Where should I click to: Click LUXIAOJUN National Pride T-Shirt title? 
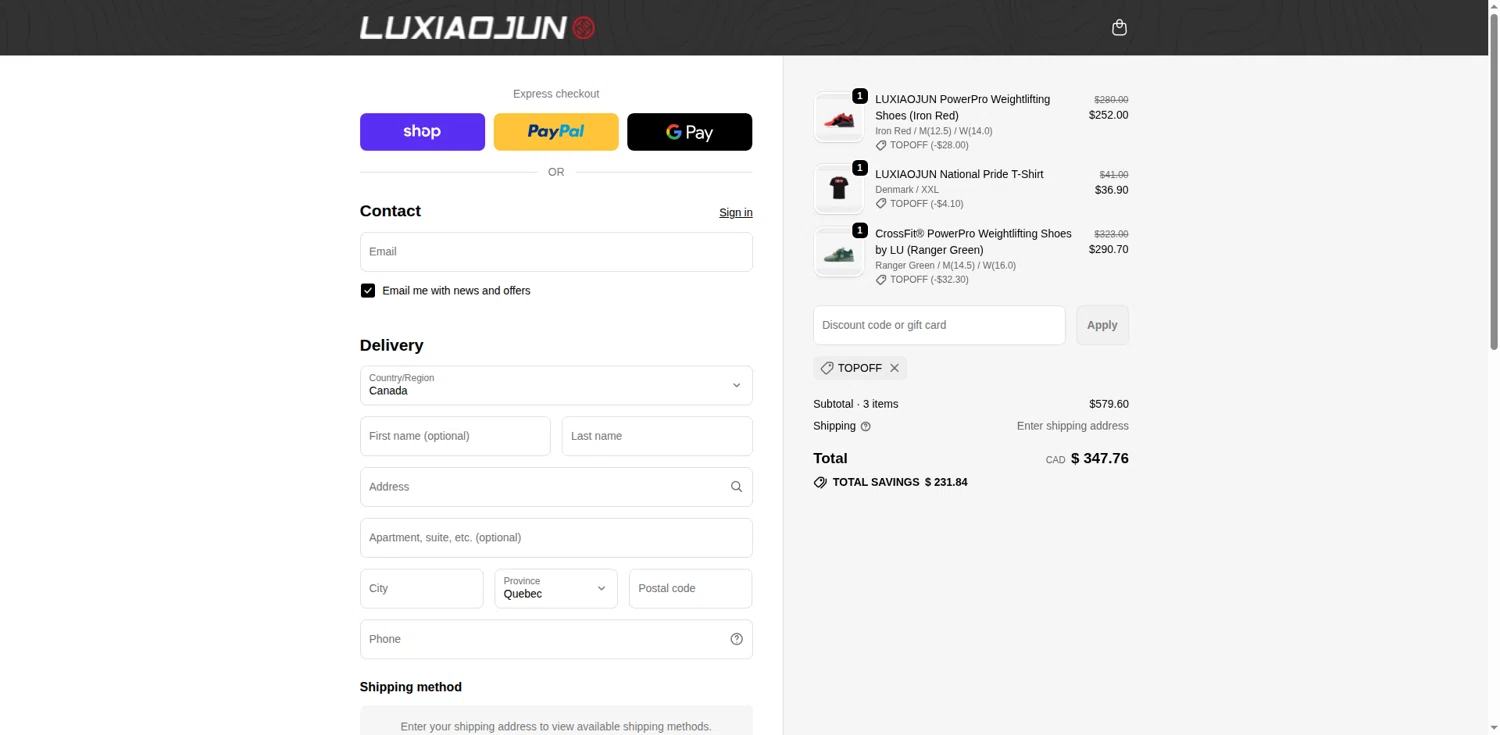(x=959, y=174)
